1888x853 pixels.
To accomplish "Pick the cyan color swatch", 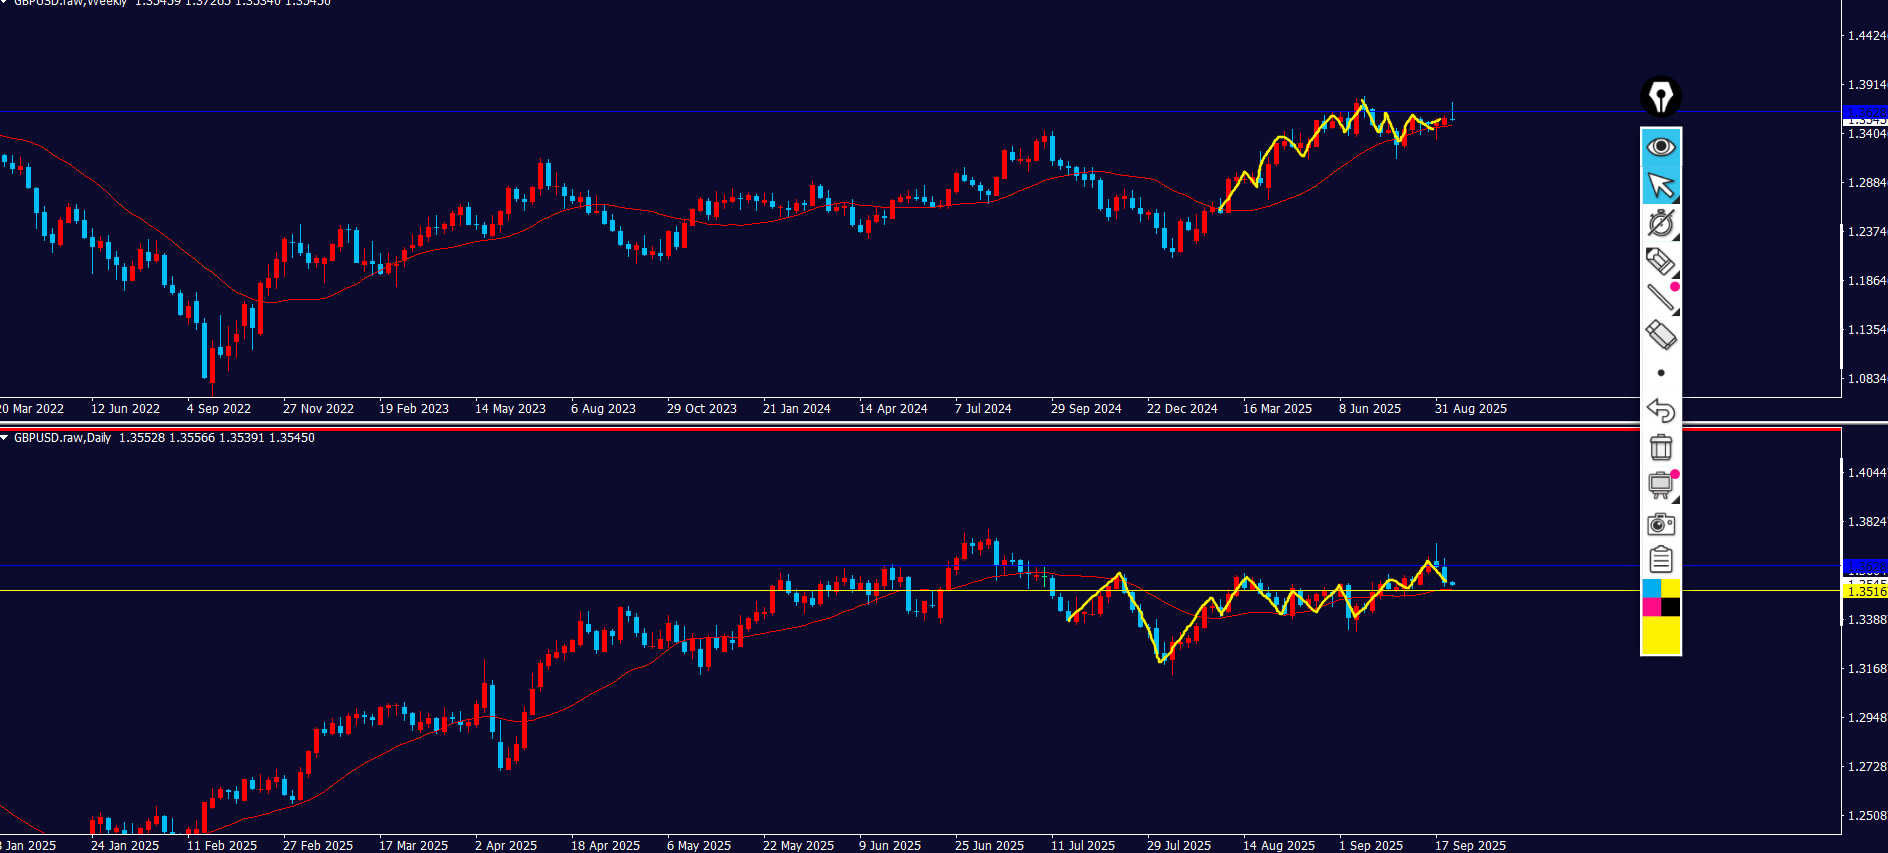I will pyautogui.click(x=1651, y=589).
